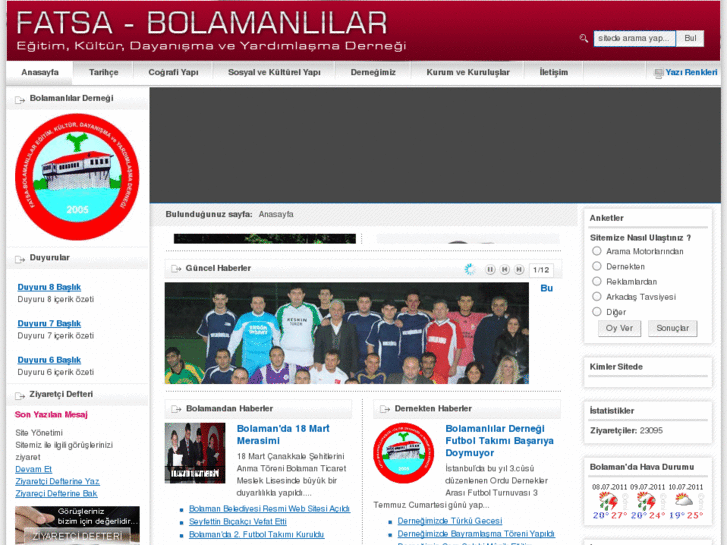727x545 pixels.
Task: Click the site search input field
Action: coord(634,38)
